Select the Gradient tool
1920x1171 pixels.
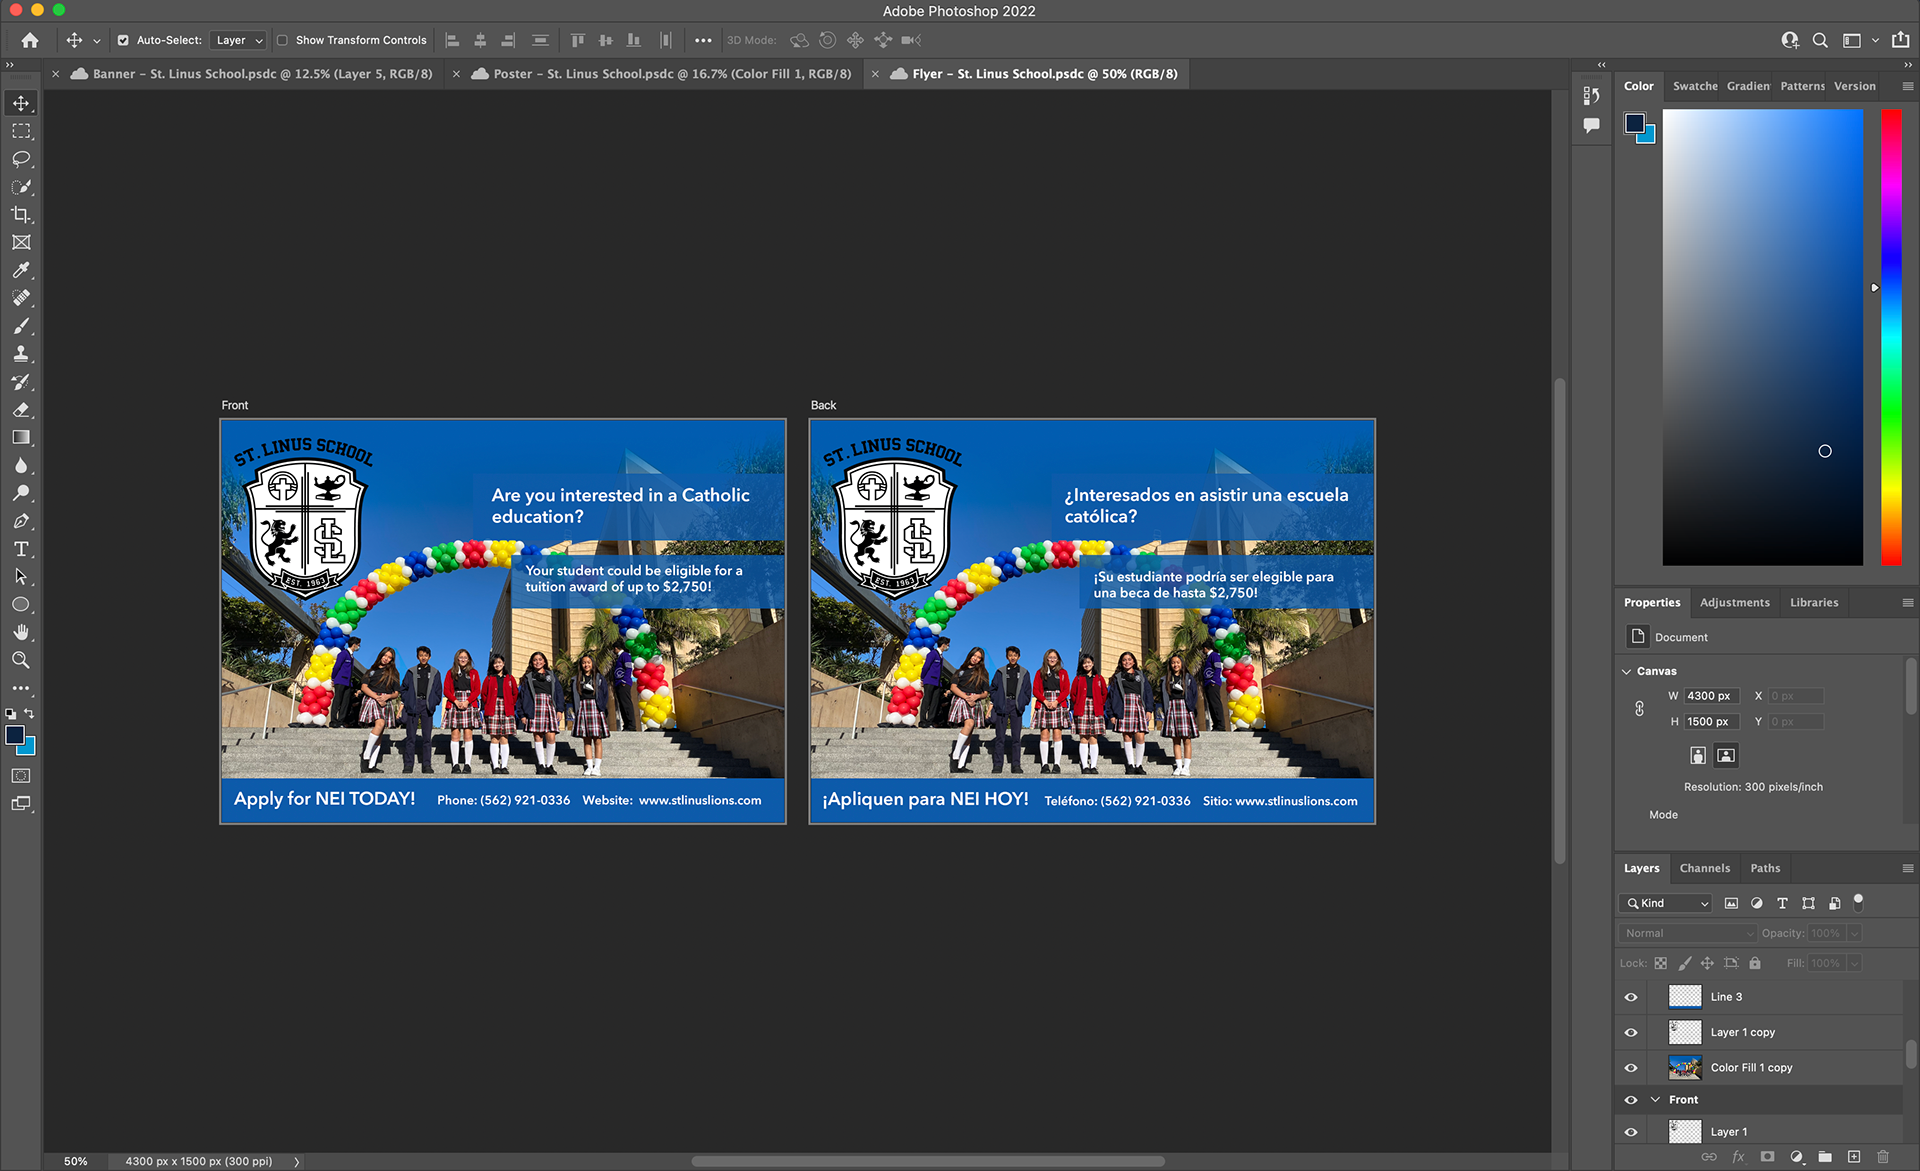pyautogui.click(x=21, y=437)
